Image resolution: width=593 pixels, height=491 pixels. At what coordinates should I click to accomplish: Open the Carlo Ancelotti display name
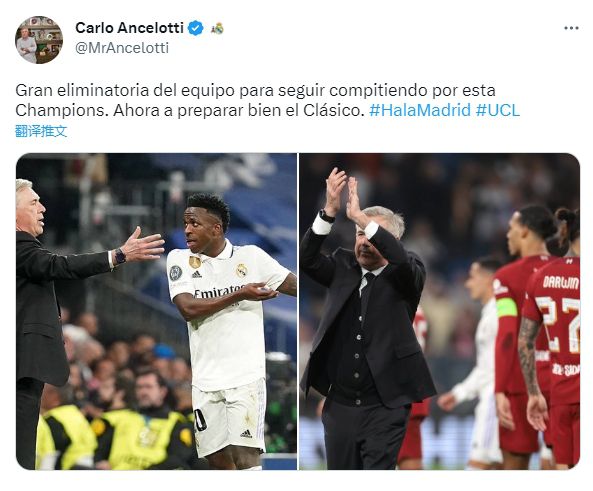pyautogui.click(x=129, y=28)
